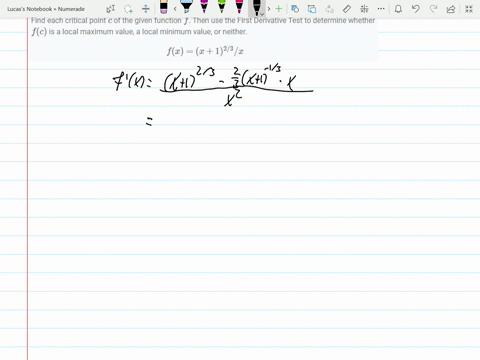Show more pens with right chevron
The width and height of the screenshot is (480, 360).
point(269,9)
